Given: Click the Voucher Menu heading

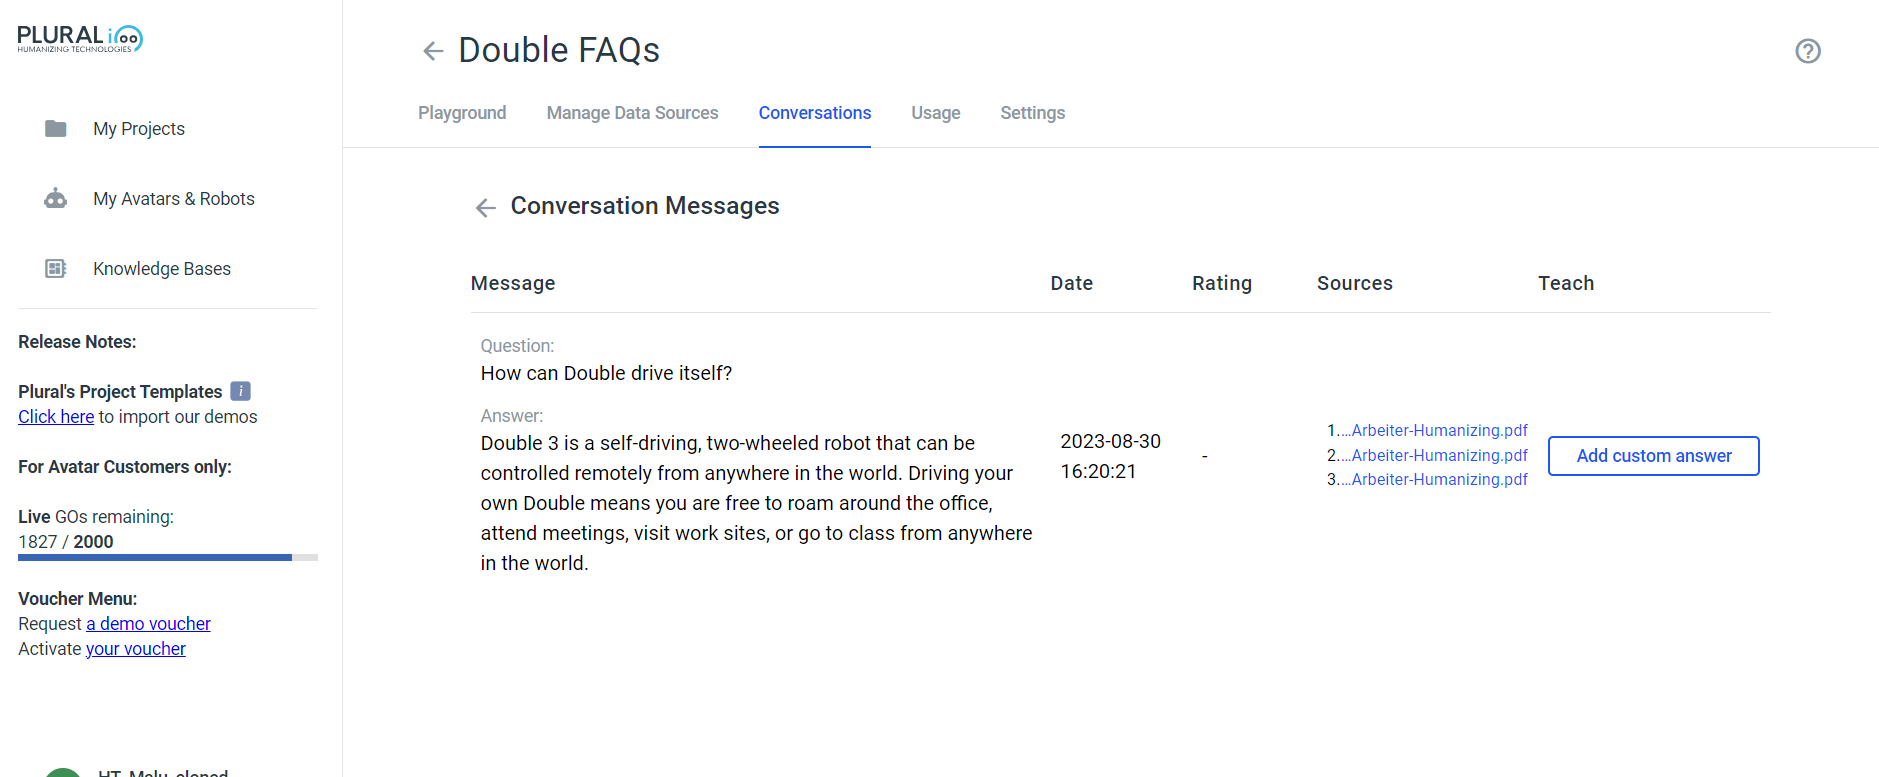Looking at the screenshot, I should pos(78,598).
